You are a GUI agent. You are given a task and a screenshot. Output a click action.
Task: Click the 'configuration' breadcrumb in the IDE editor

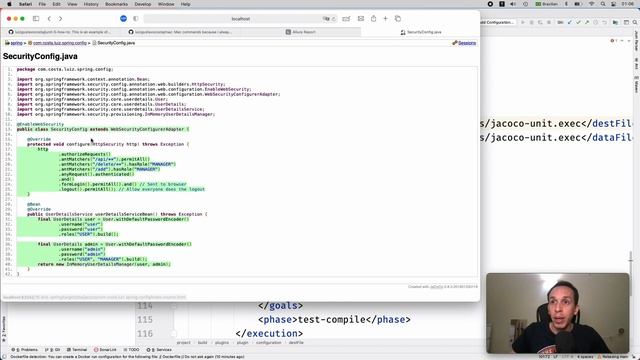click(269, 343)
